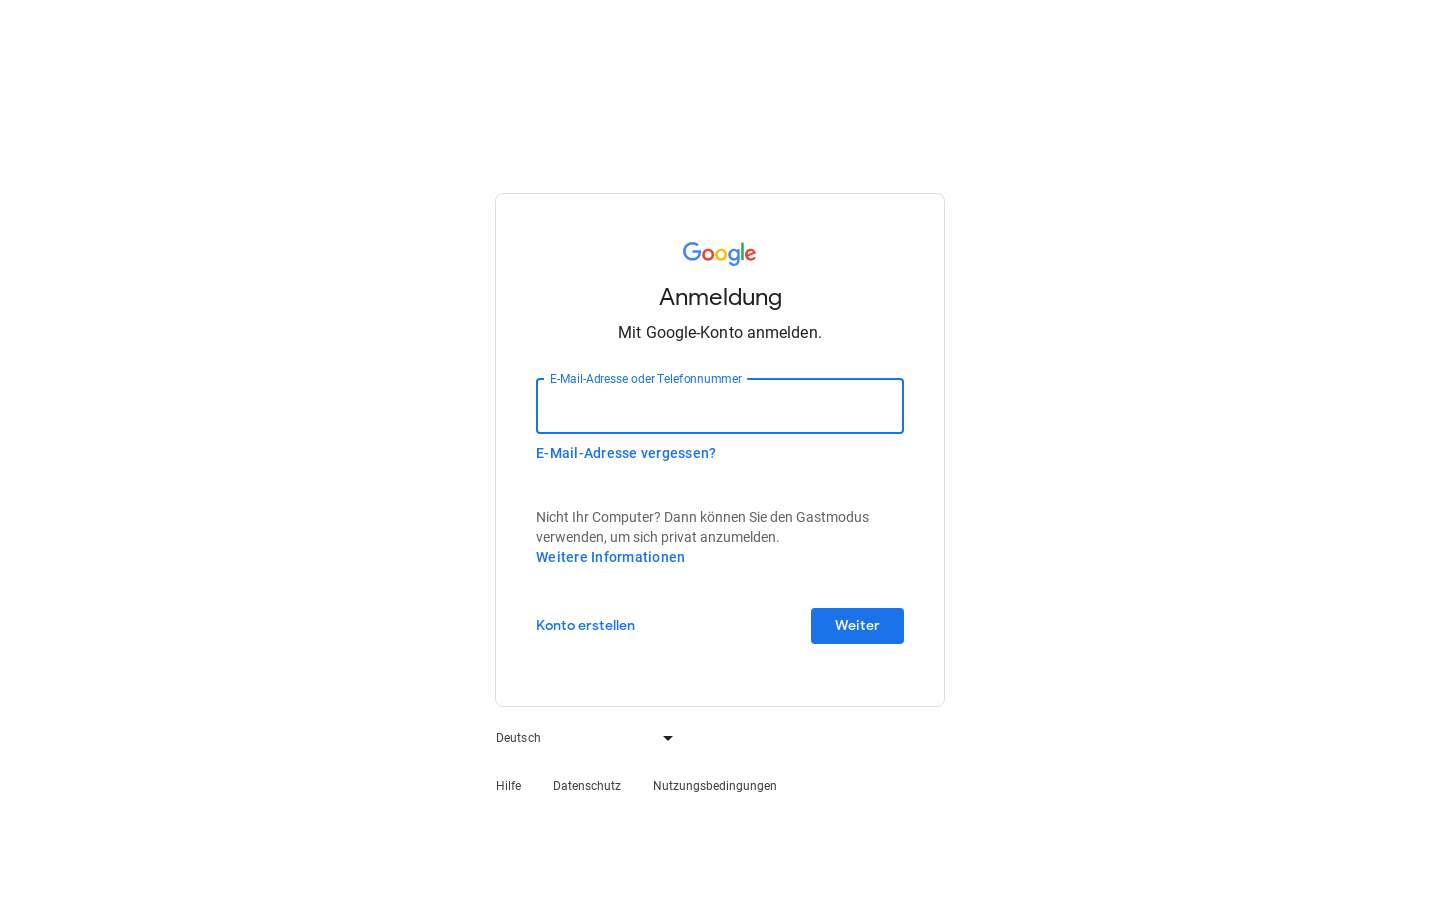Focus the email or phone number field
Screen dimensions: 1440x900
point(720,408)
